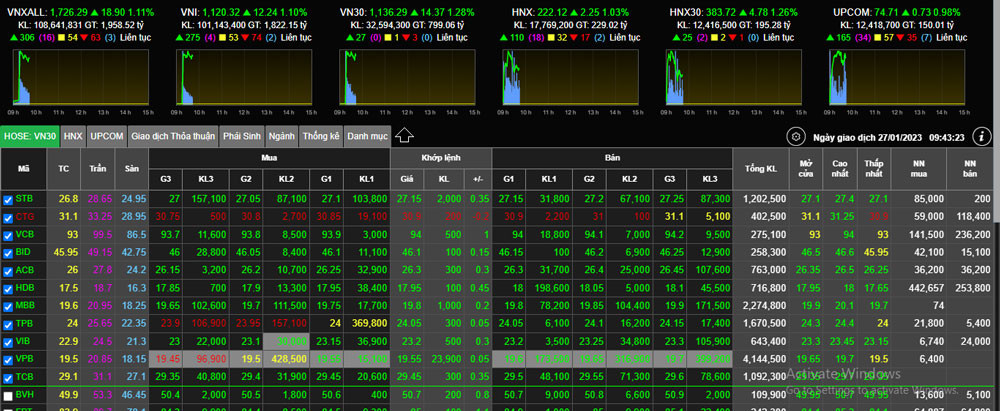Viewport: 1000px width, 411px height.
Task: Click the VCB stock symbol
Action: [x=25, y=235]
